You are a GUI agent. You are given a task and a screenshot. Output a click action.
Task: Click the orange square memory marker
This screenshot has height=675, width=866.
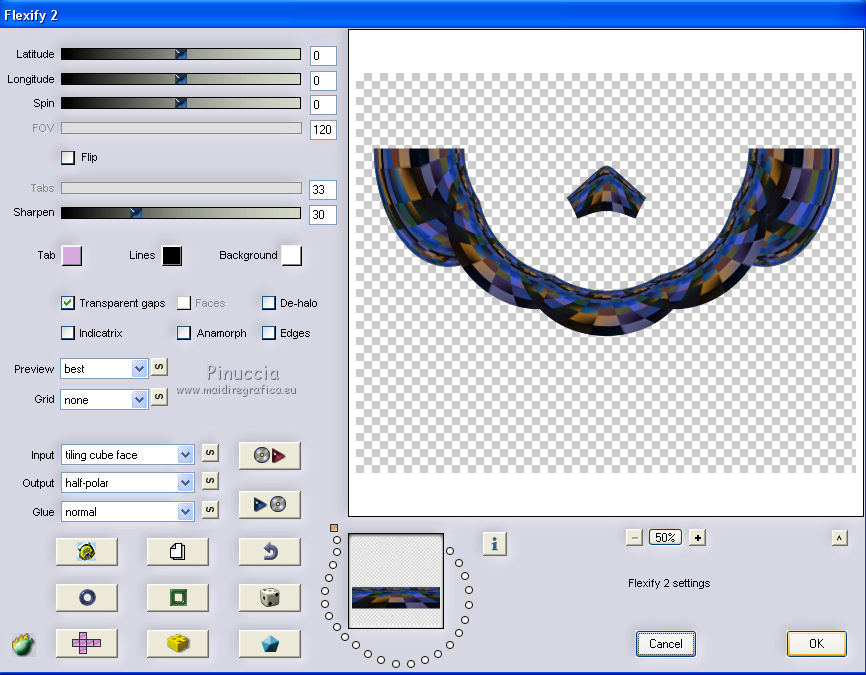pos(334,528)
